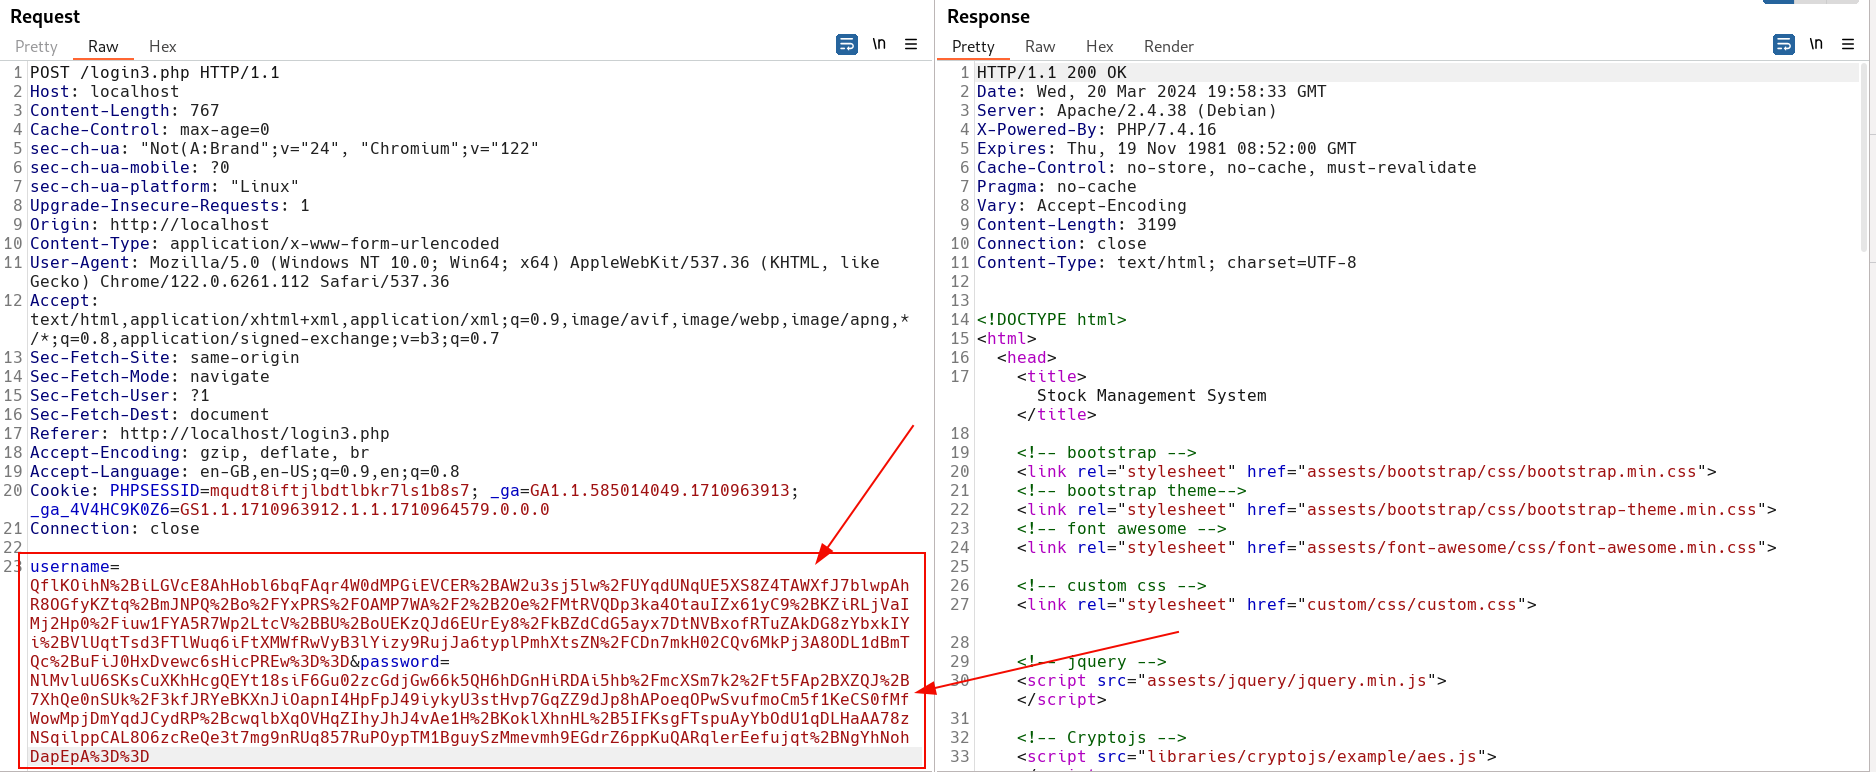This screenshot has width=1876, height=772.
Task: Toggle word wrap in the Request panel
Action: 846,44
